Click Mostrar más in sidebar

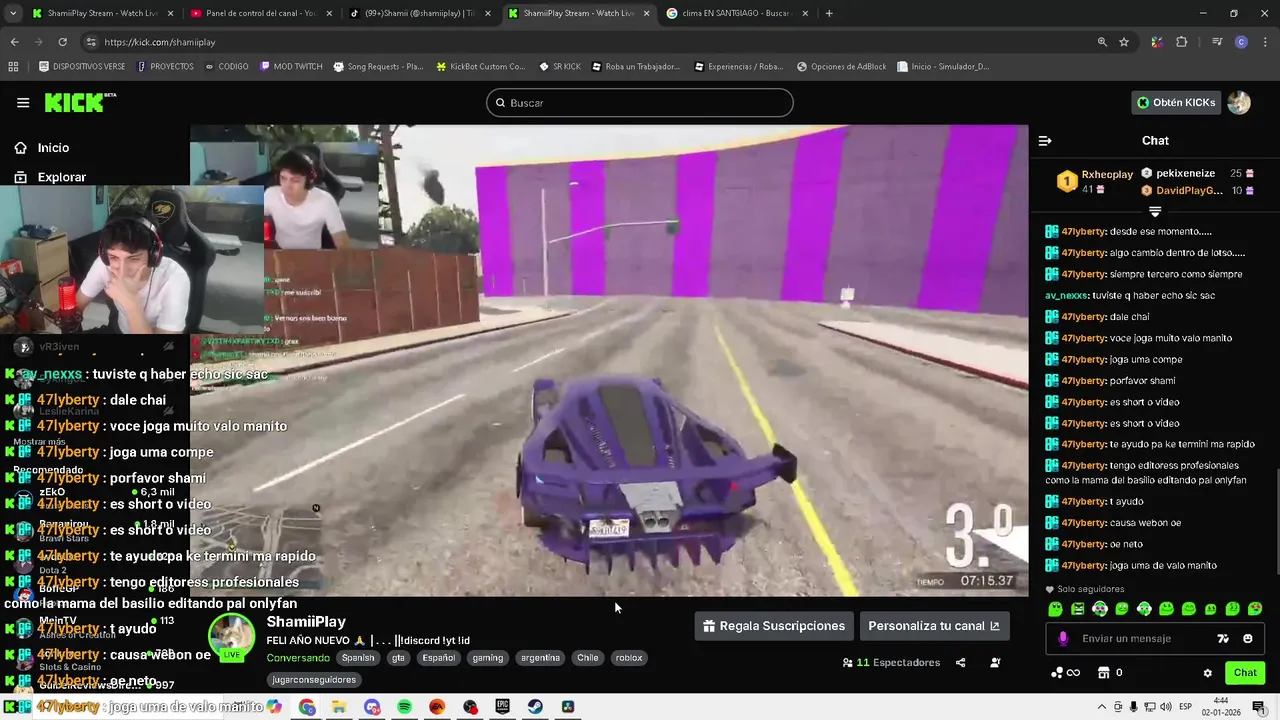[x=41, y=441]
